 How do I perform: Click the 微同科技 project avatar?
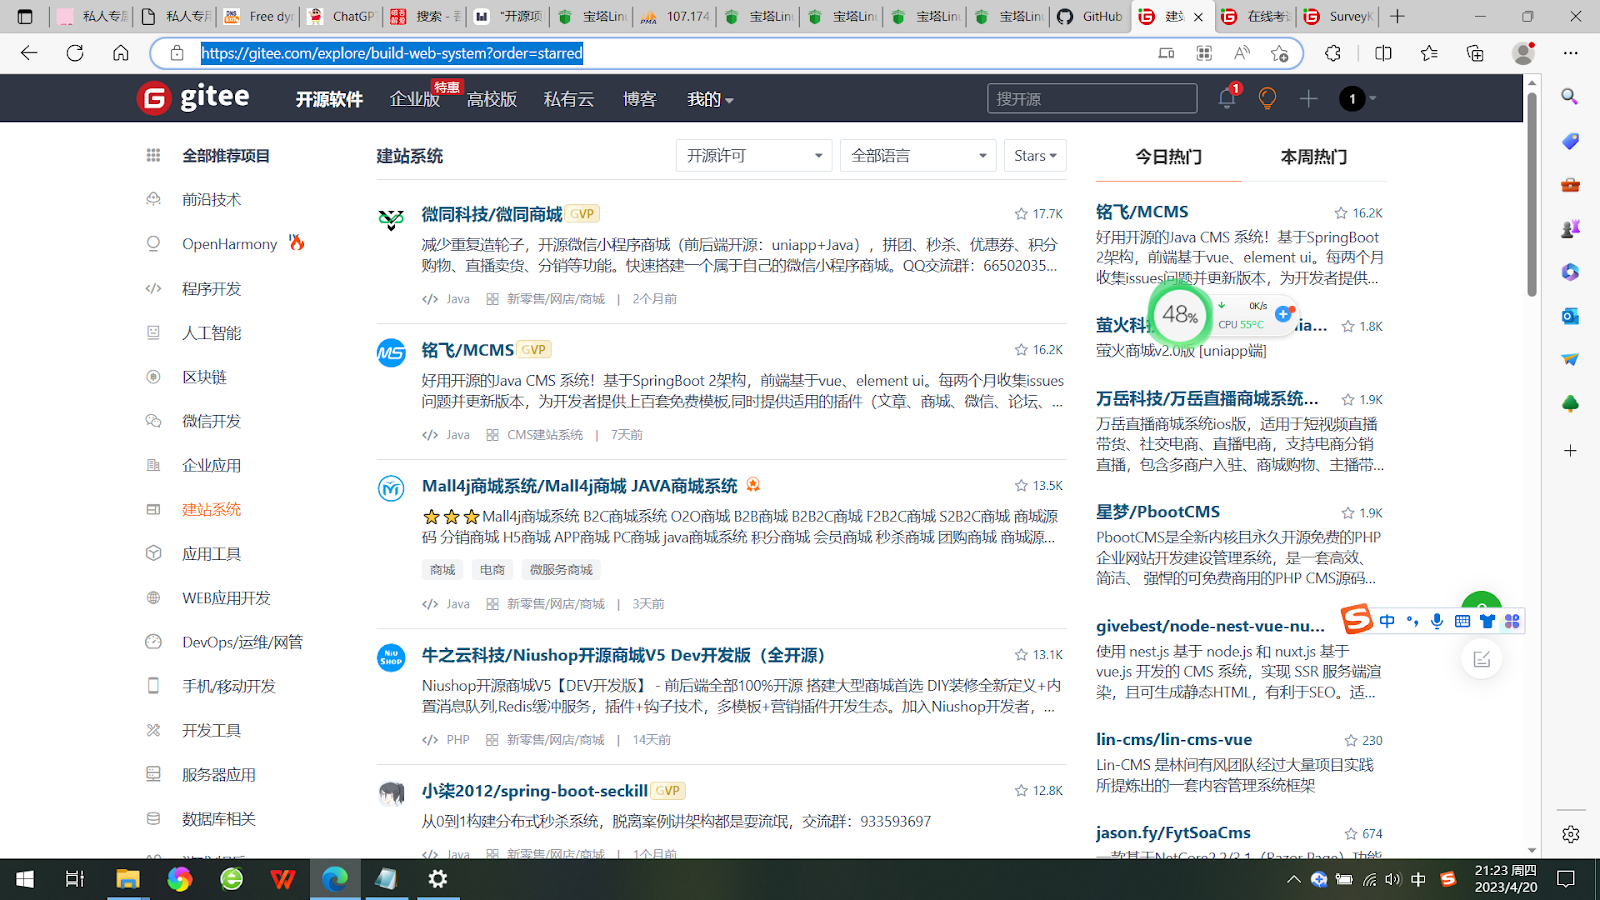tap(391, 219)
